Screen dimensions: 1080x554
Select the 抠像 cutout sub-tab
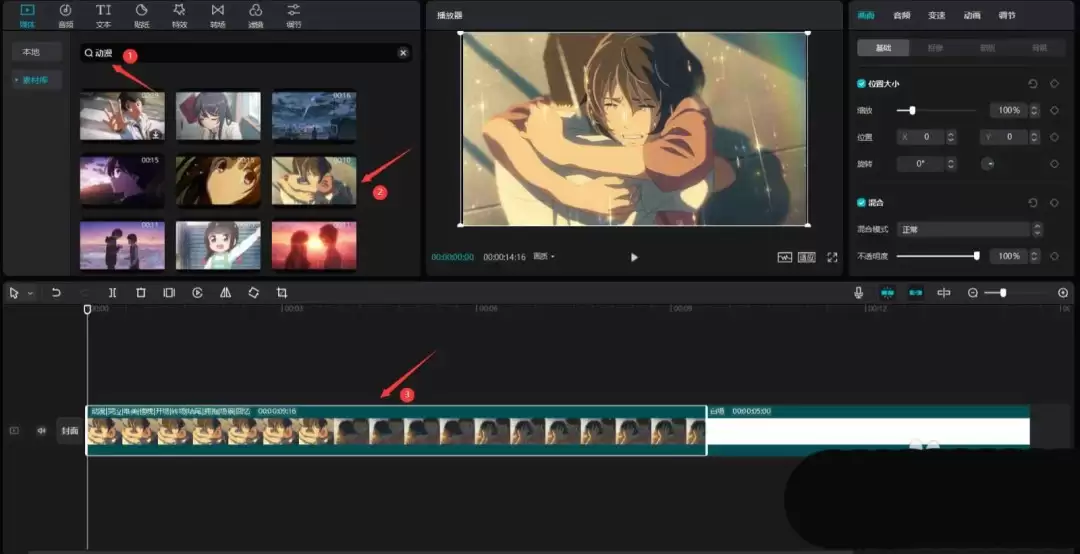[935, 48]
